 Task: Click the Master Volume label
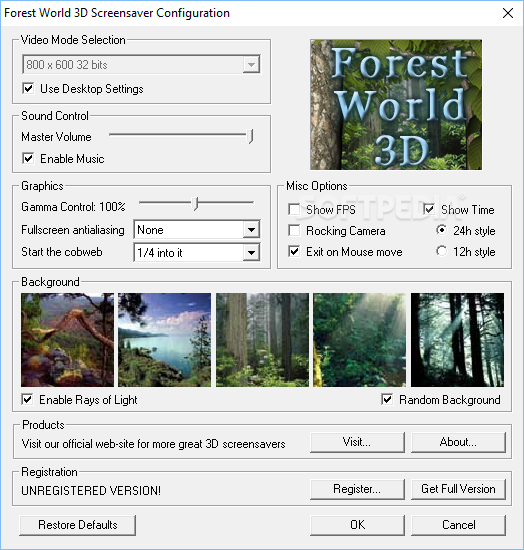56,137
